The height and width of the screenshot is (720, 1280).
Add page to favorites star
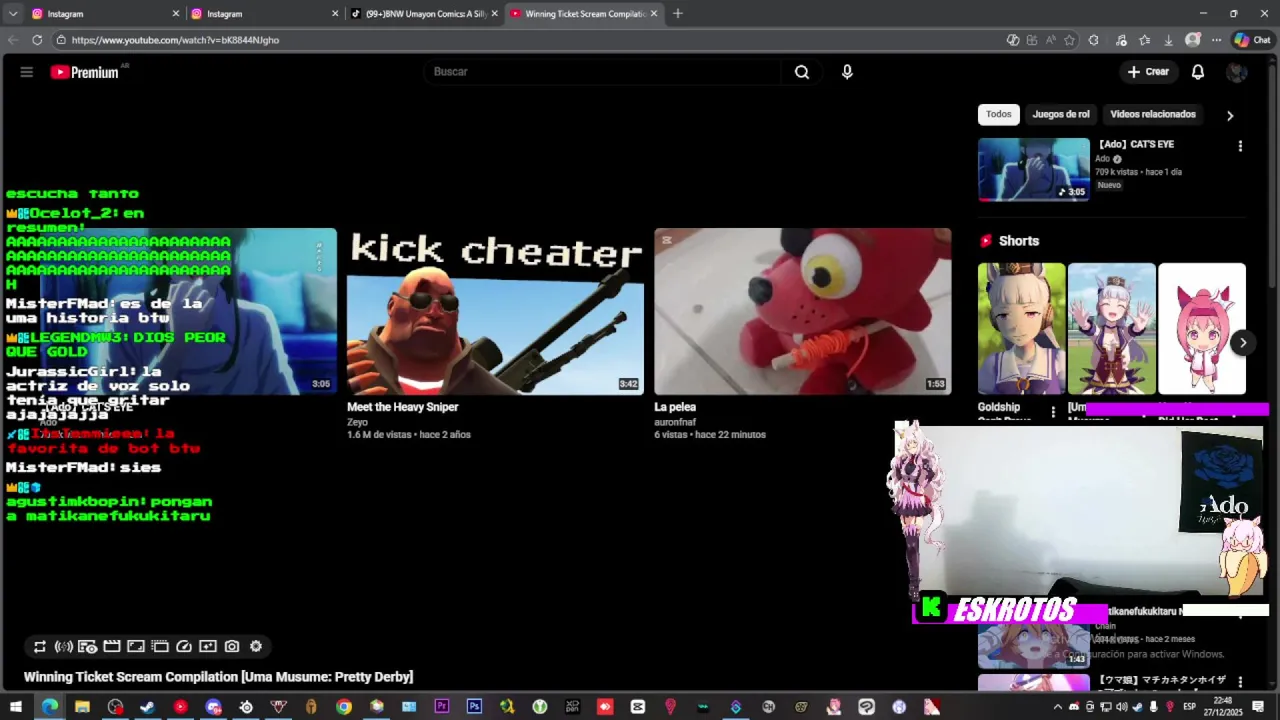(x=1069, y=40)
